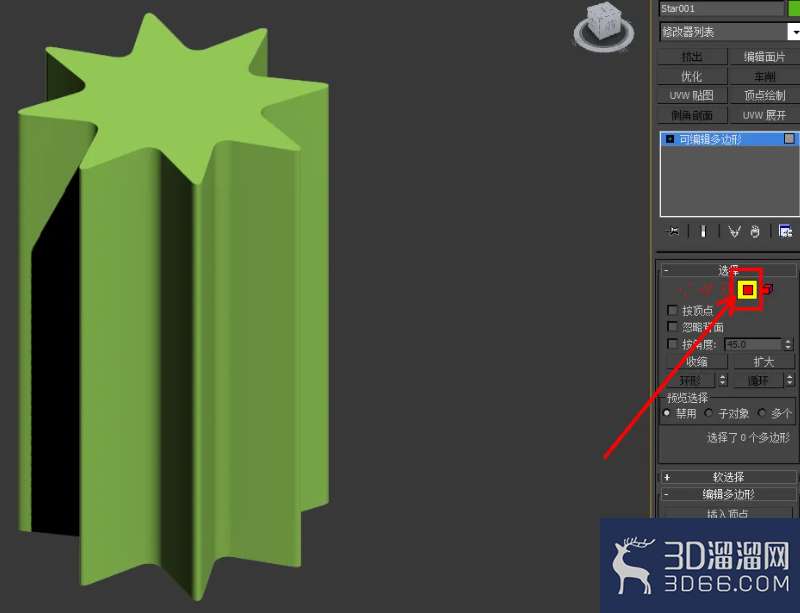The height and width of the screenshot is (613, 800).
Task: Click the Pin Stack icon
Action: coord(672,231)
